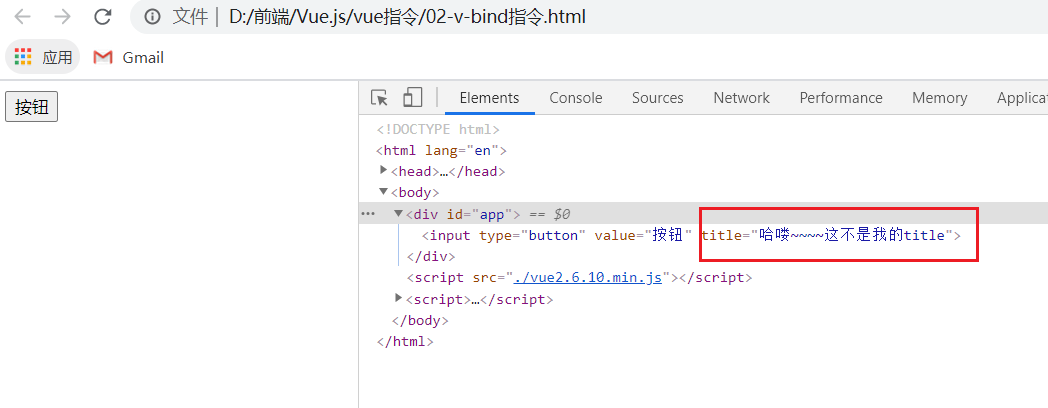
Task: Select the html lang="en" line
Action: tap(442, 150)
